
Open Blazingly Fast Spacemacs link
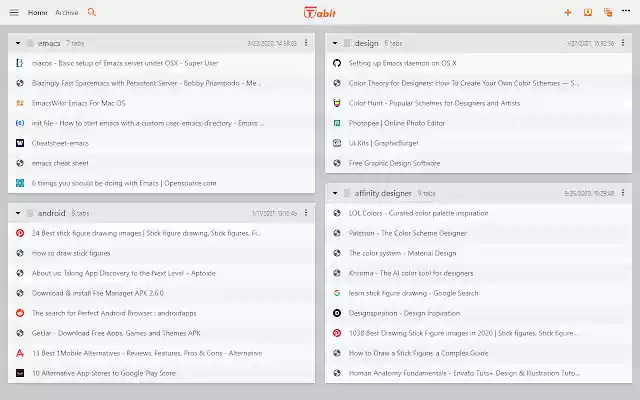pyautogui.click(x=146, y=83)
